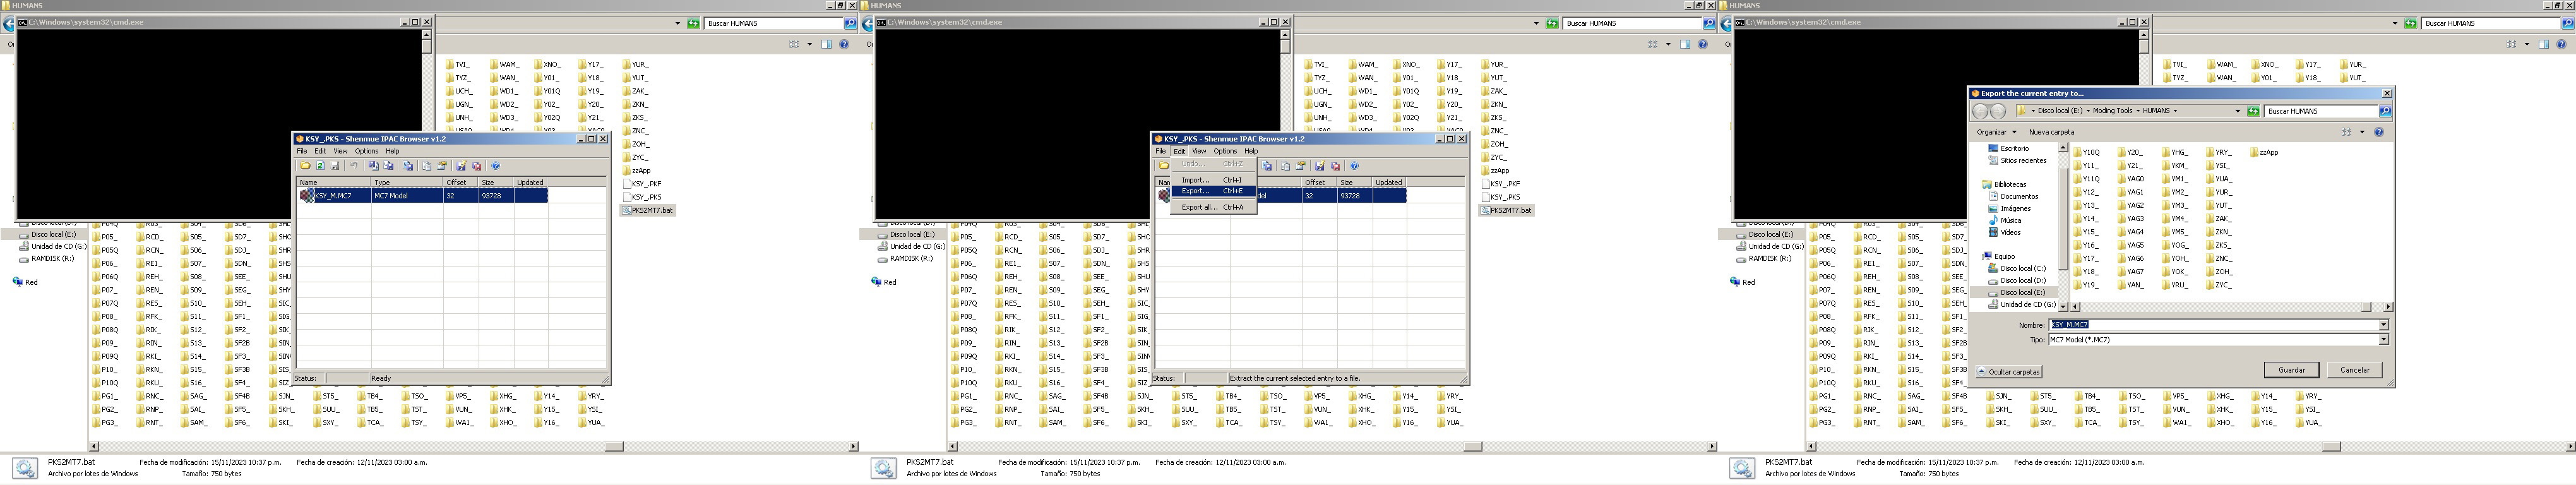Viewport: 2576px width, 485px height.
Task: Select Sitios recientes in Export dialog
Action: 2018,160
